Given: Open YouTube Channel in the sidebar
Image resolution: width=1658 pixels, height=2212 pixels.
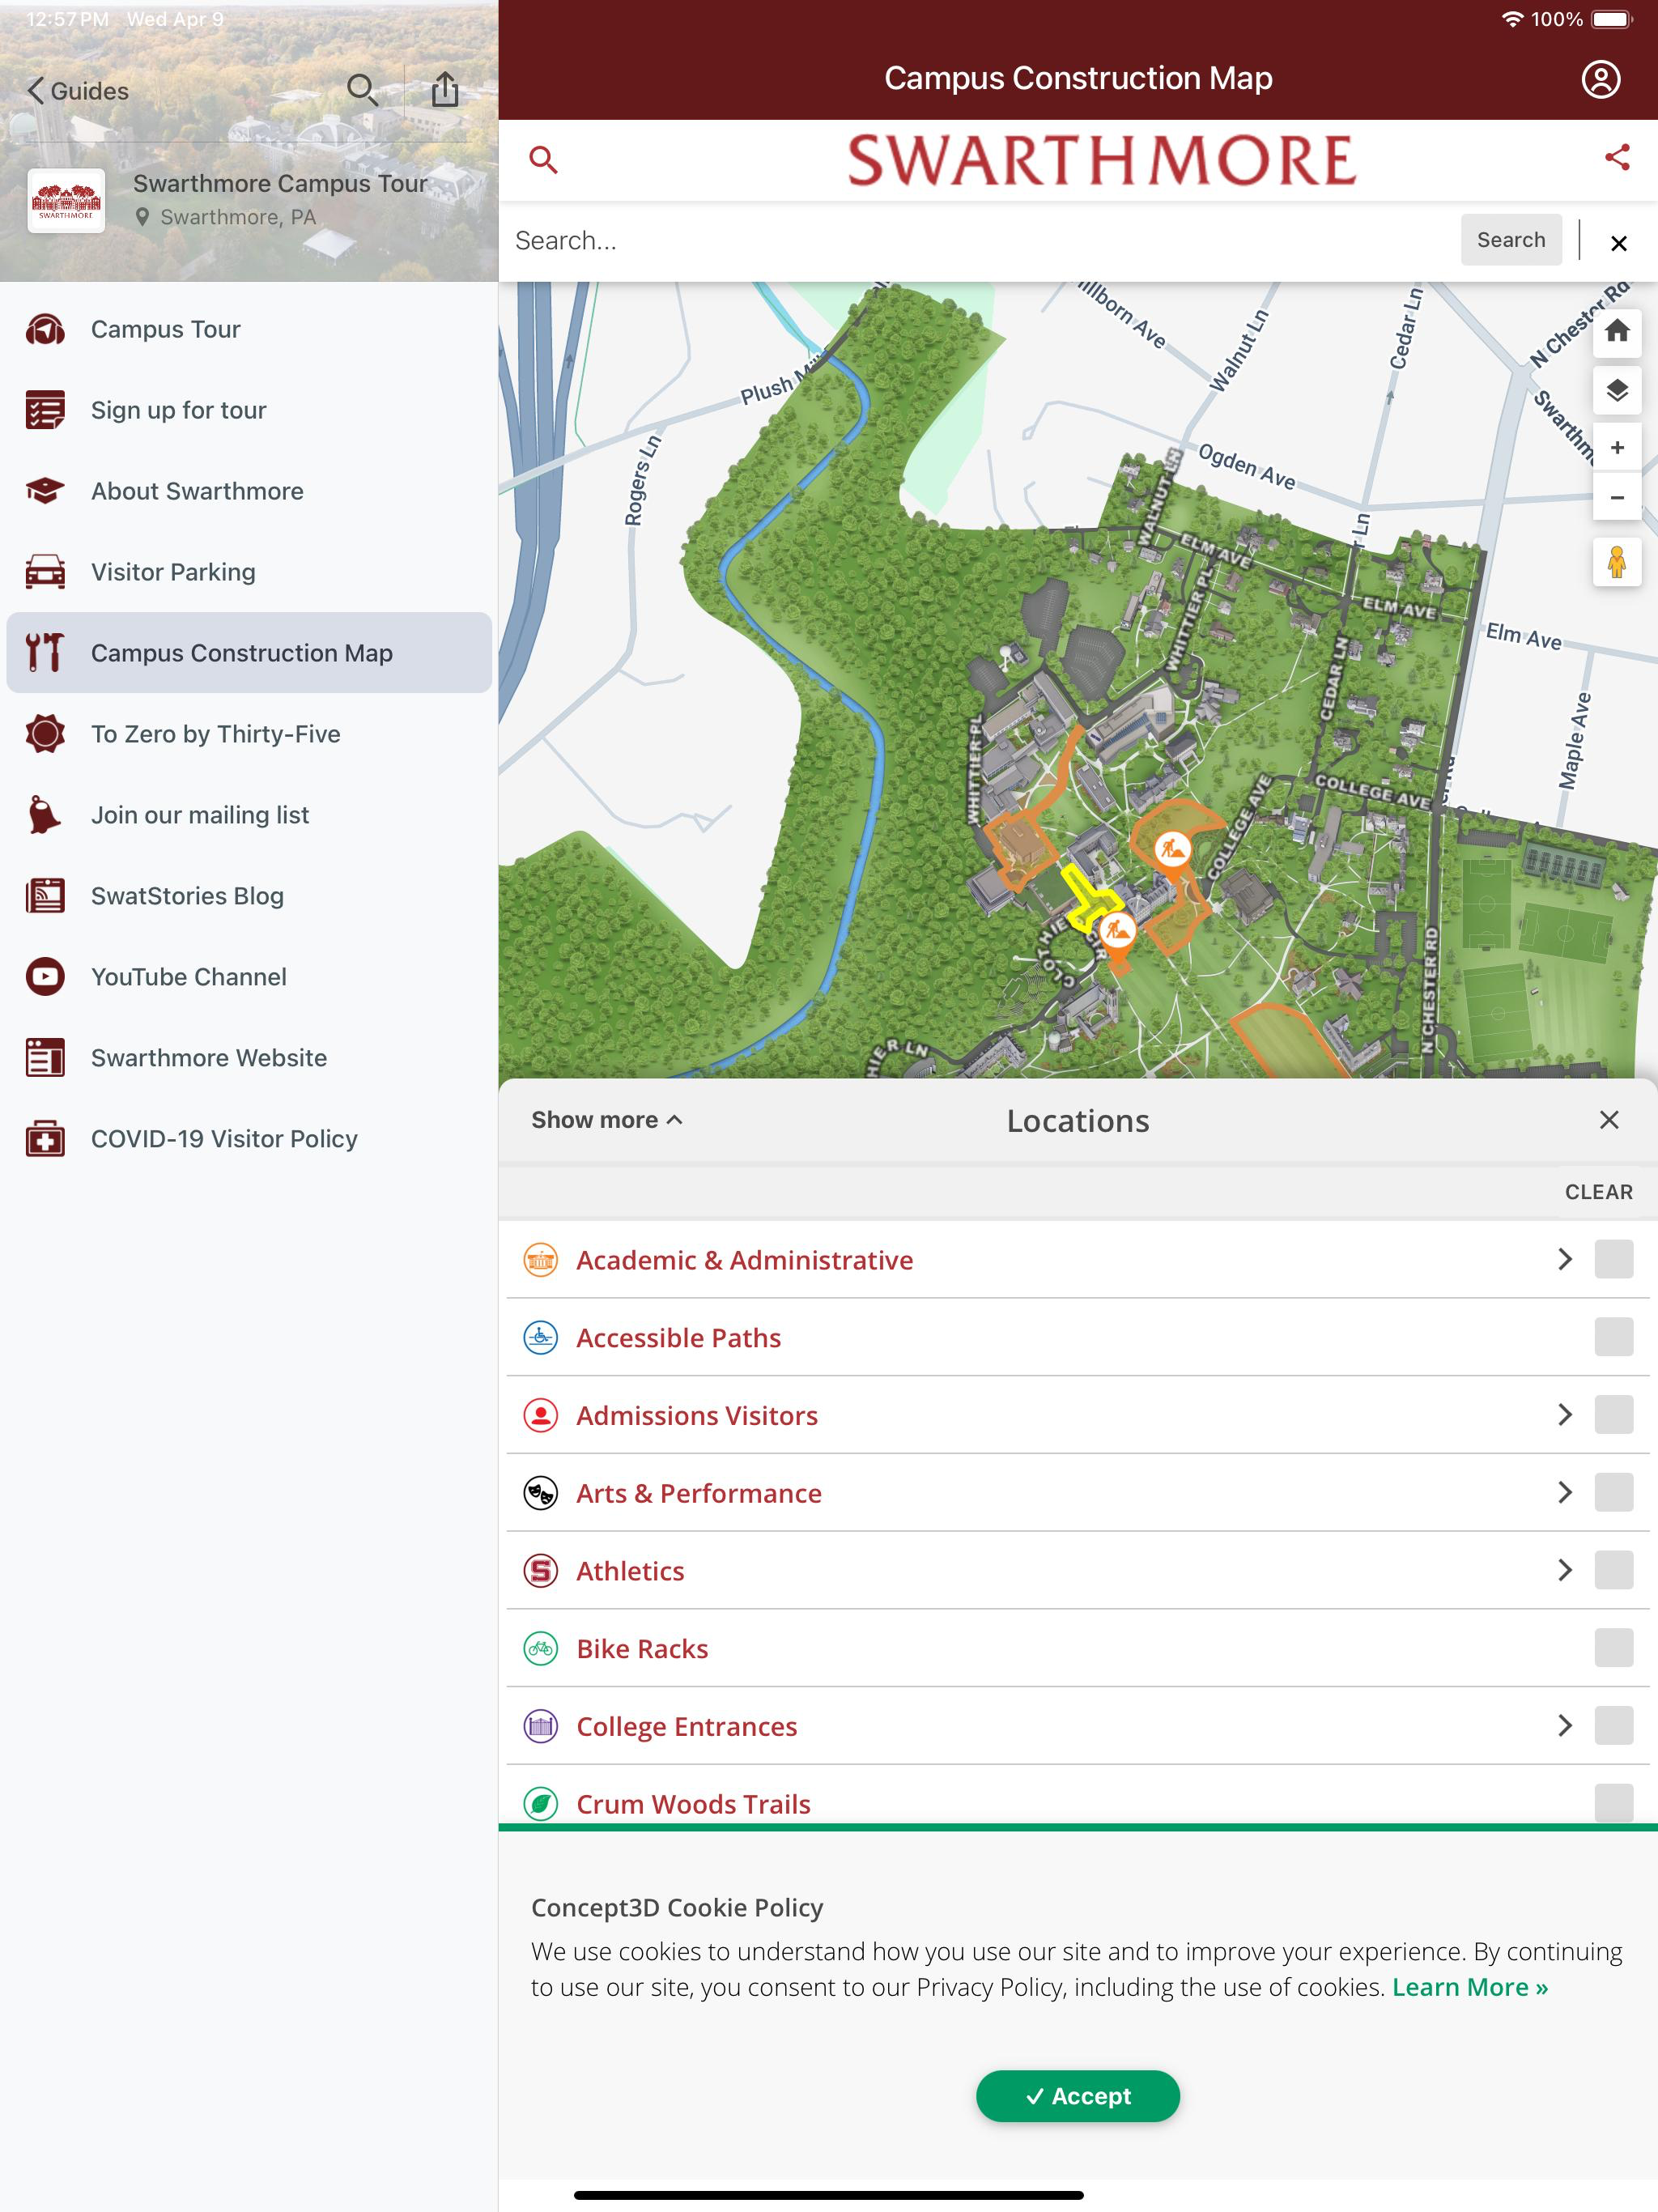Looking at the screenshot, I should (249, 977).
